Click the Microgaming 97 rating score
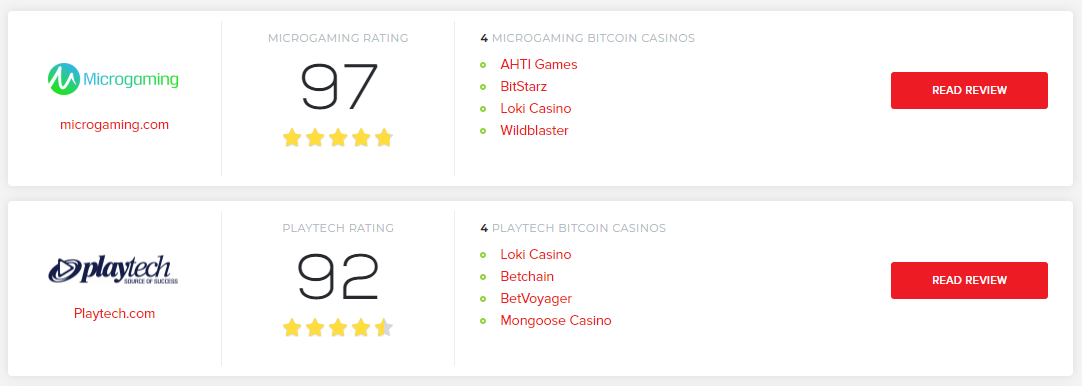The image size is (1082, 386). pyautogui.click(x=338, y=86)
